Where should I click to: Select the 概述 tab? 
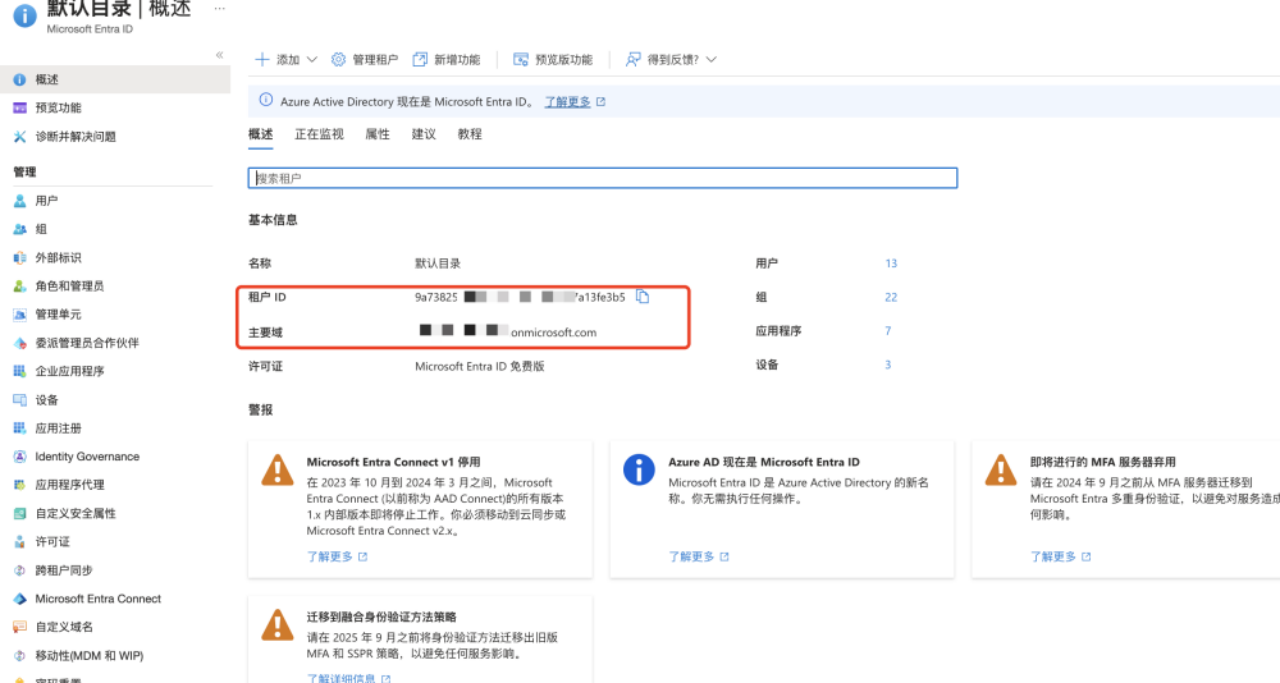click(x=260, y=134)
